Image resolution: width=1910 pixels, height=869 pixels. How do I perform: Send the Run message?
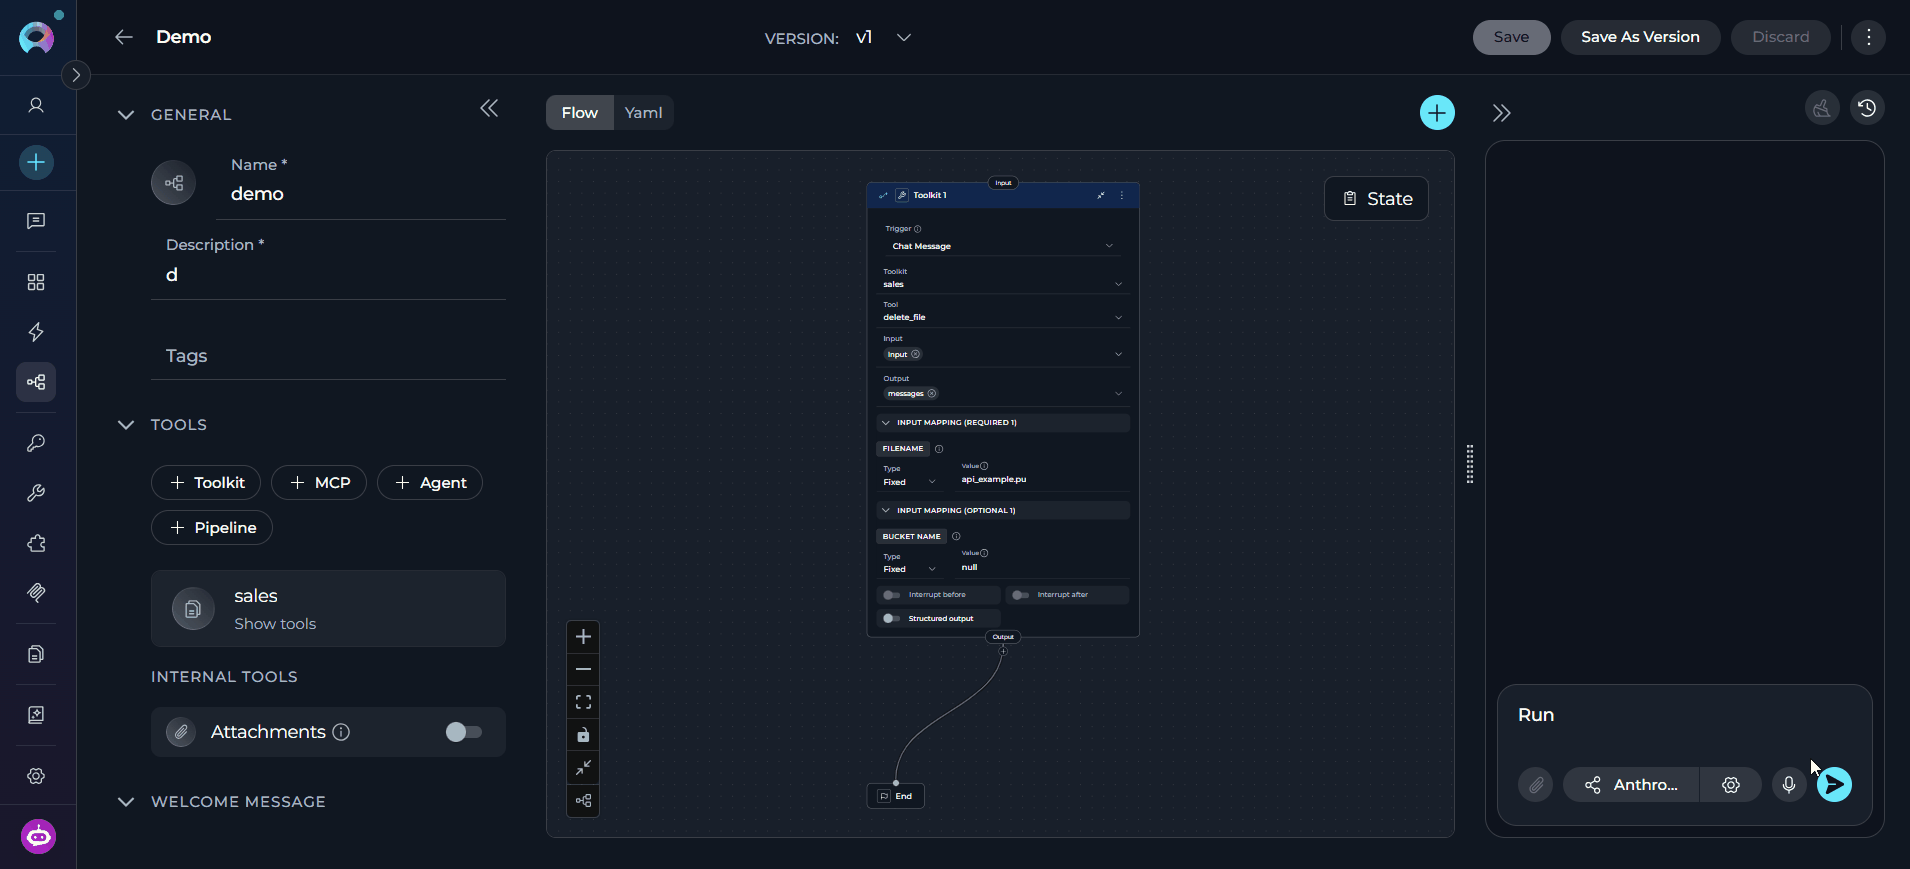(1834, 785)
